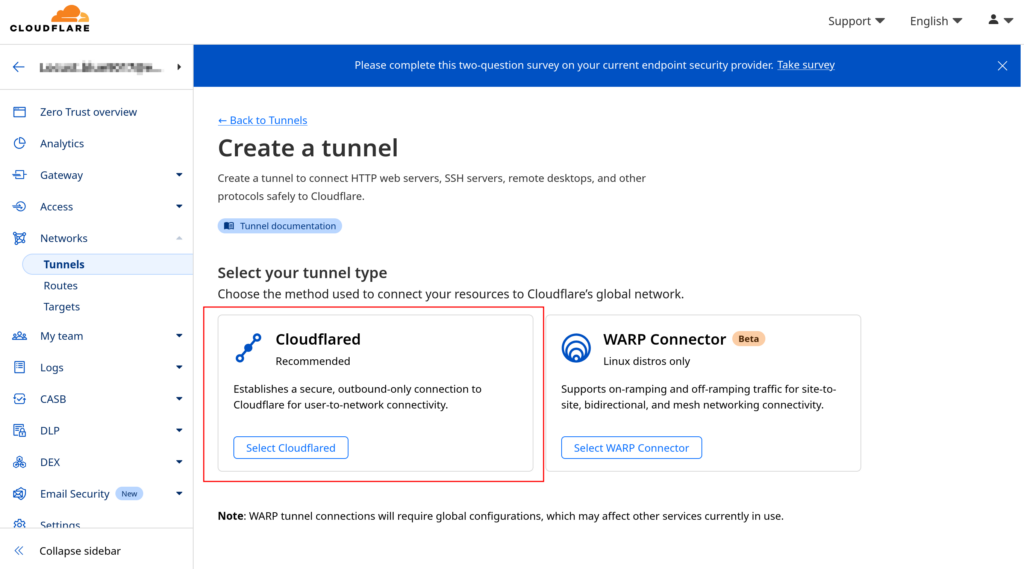Open the English language dropdown

936,21
